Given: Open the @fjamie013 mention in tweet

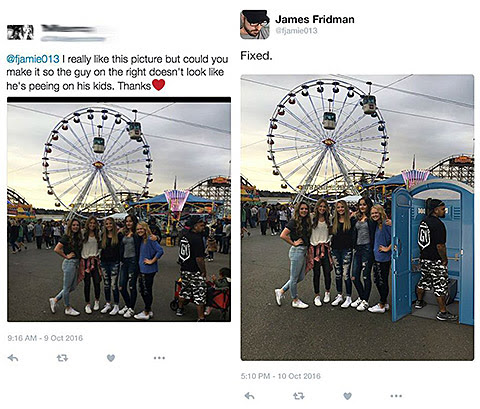Looking at the screenshot, I should click(33, 59).
